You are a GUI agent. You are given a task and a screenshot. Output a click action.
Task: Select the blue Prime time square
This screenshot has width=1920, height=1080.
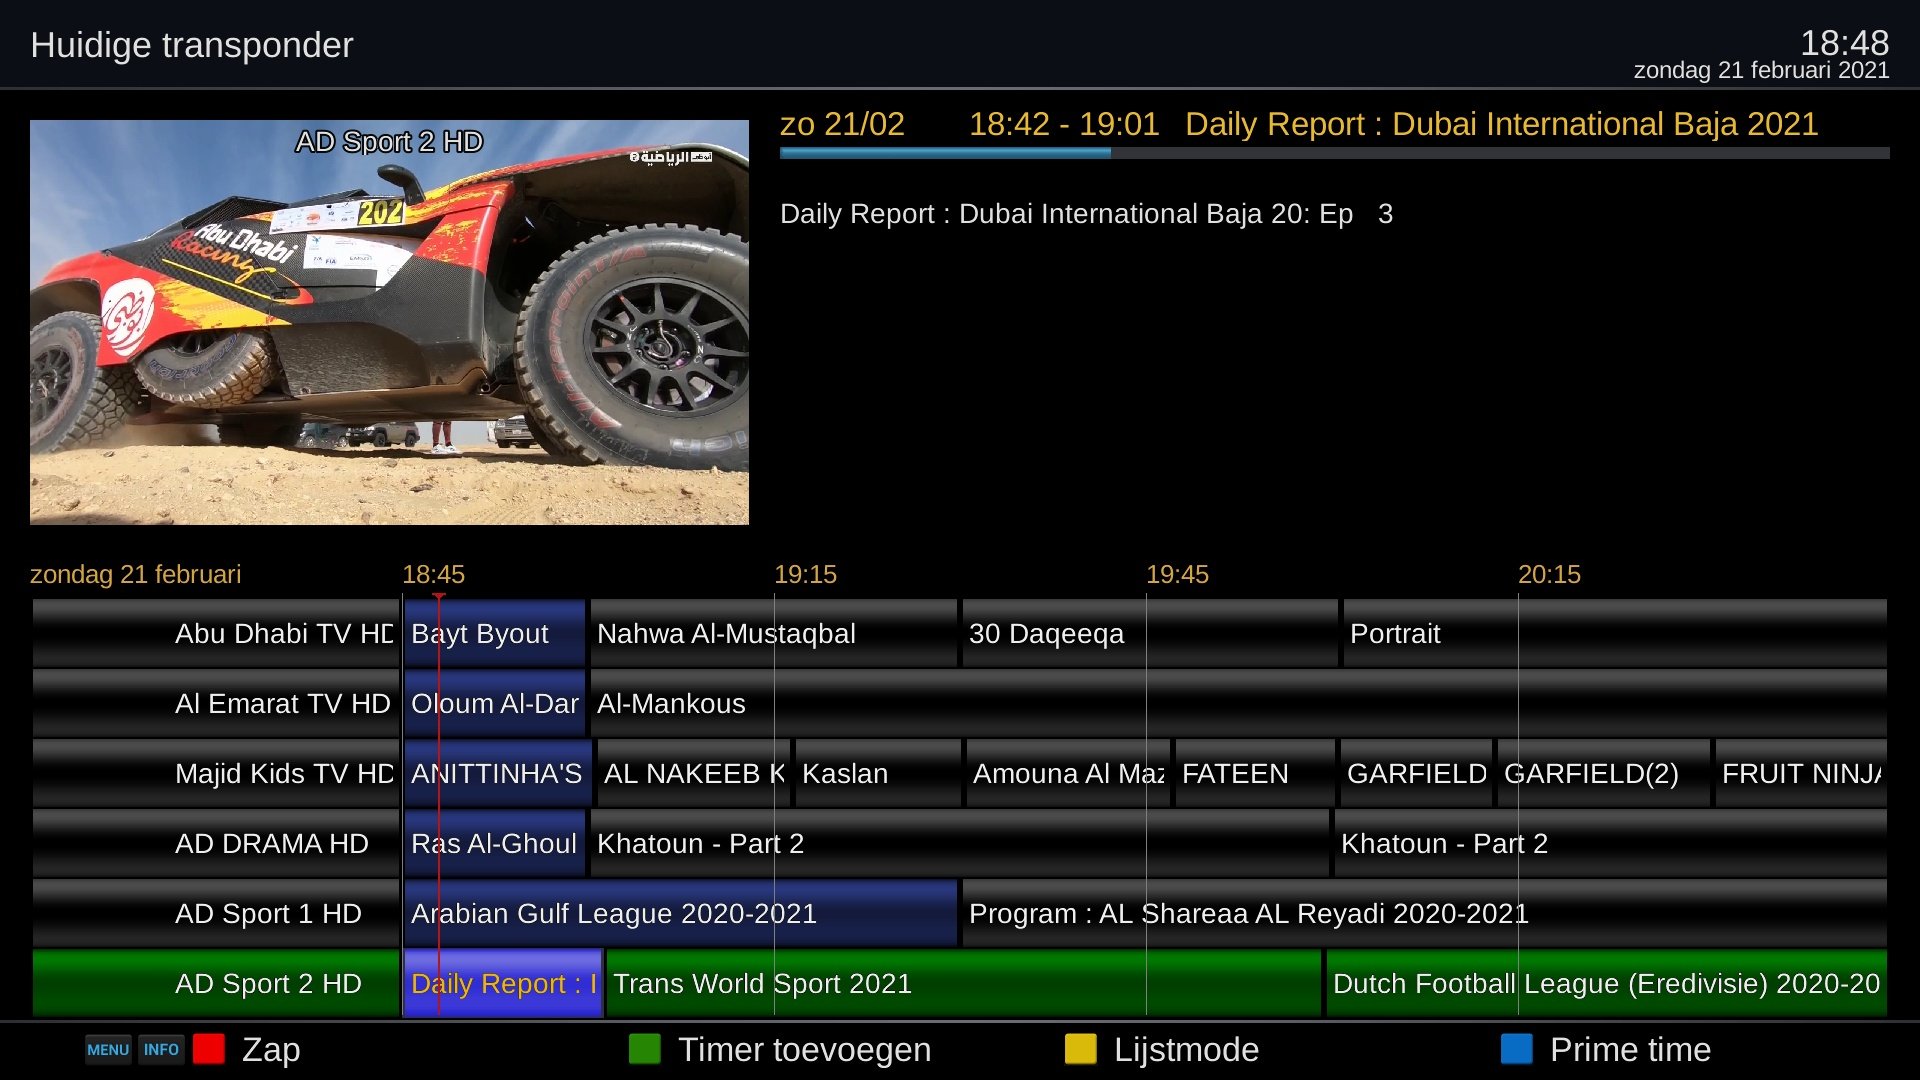click(x=1517, y=1049)
